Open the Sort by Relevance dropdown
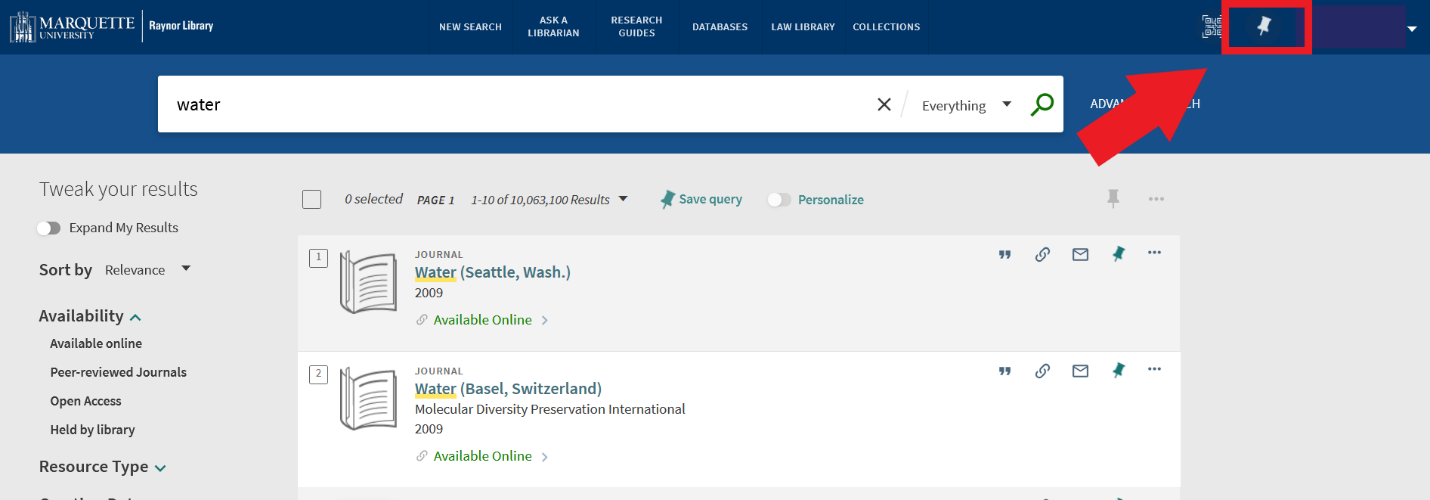Screen dimensions: 1430x500 [147, 270]
